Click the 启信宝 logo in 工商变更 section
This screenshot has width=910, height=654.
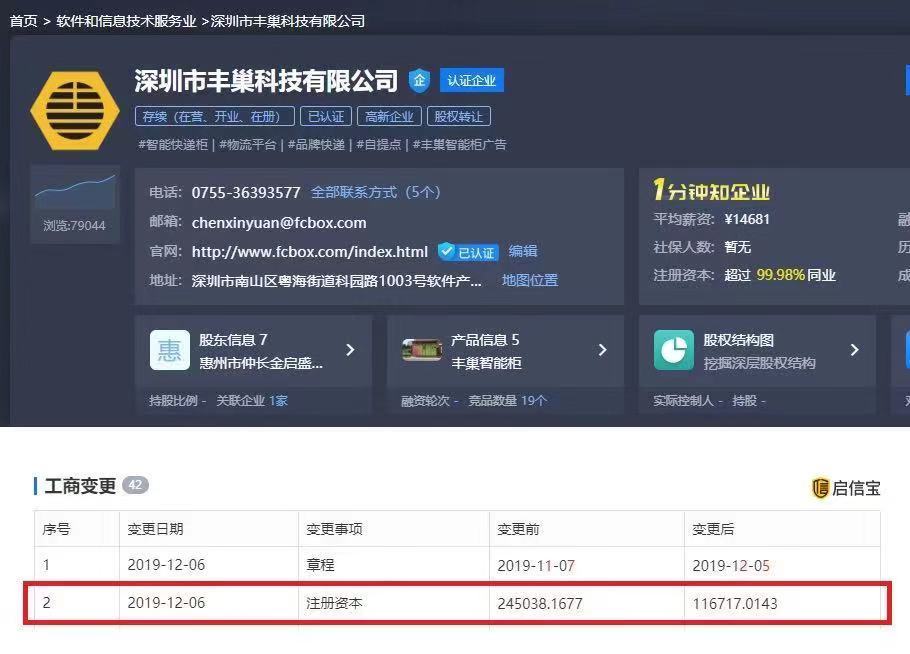[846, 489]
